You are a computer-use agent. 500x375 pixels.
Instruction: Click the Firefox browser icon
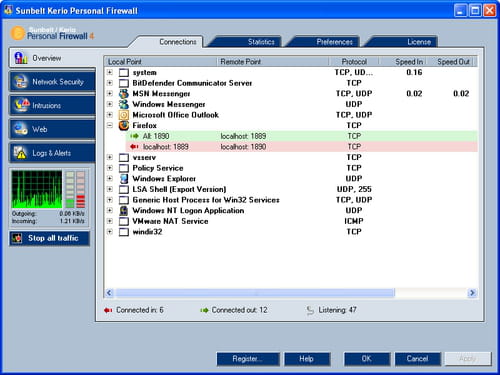tap(124, 126)
